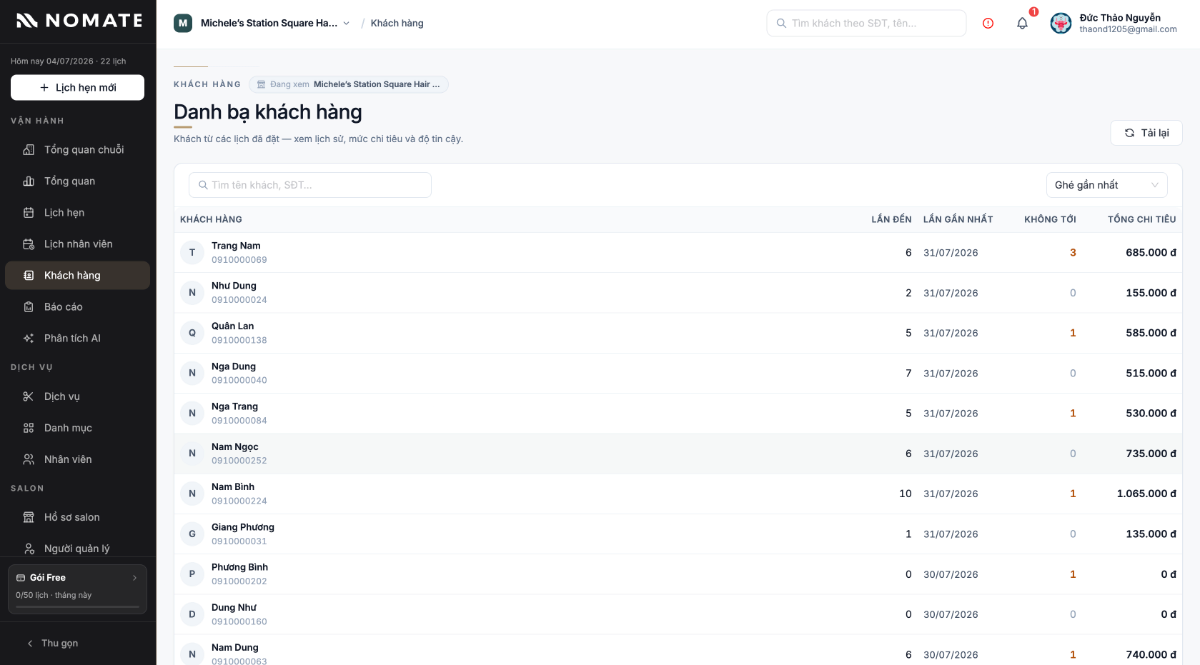
Task: Go to Danh mục menu item
Action: [x=78, y=428]
